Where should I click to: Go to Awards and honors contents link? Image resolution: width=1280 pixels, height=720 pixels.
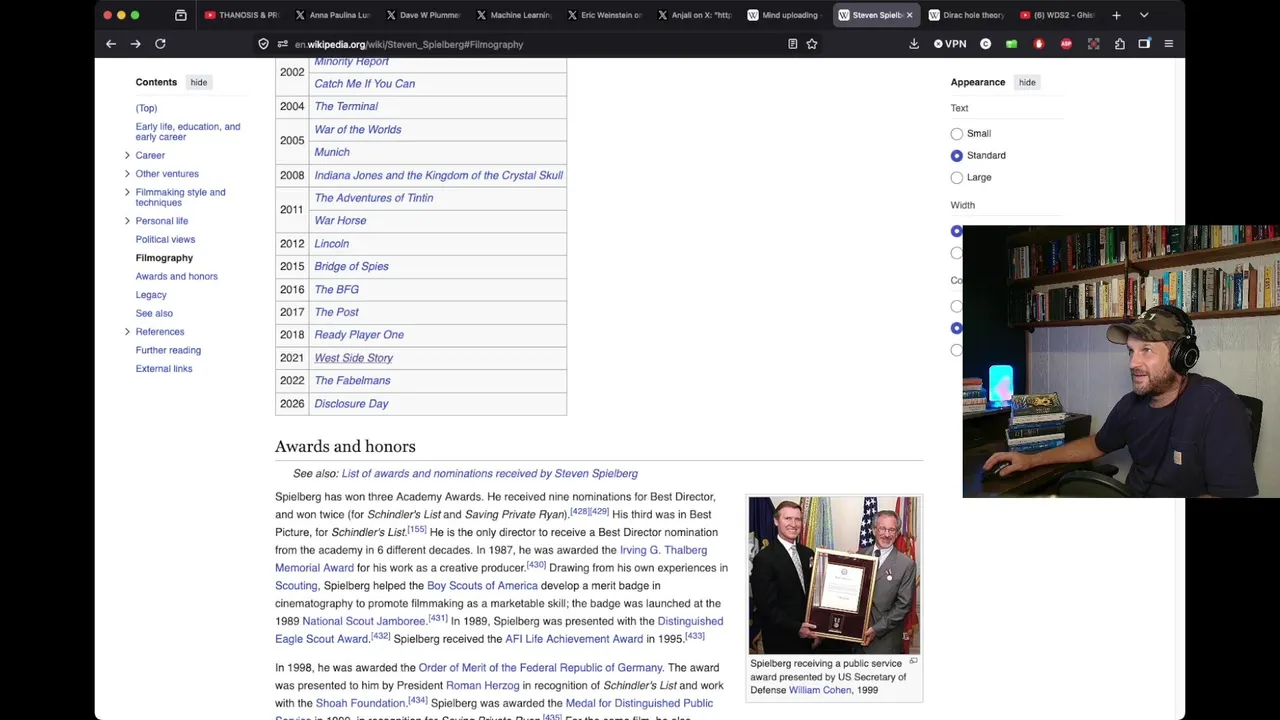[x=176, y=276]
